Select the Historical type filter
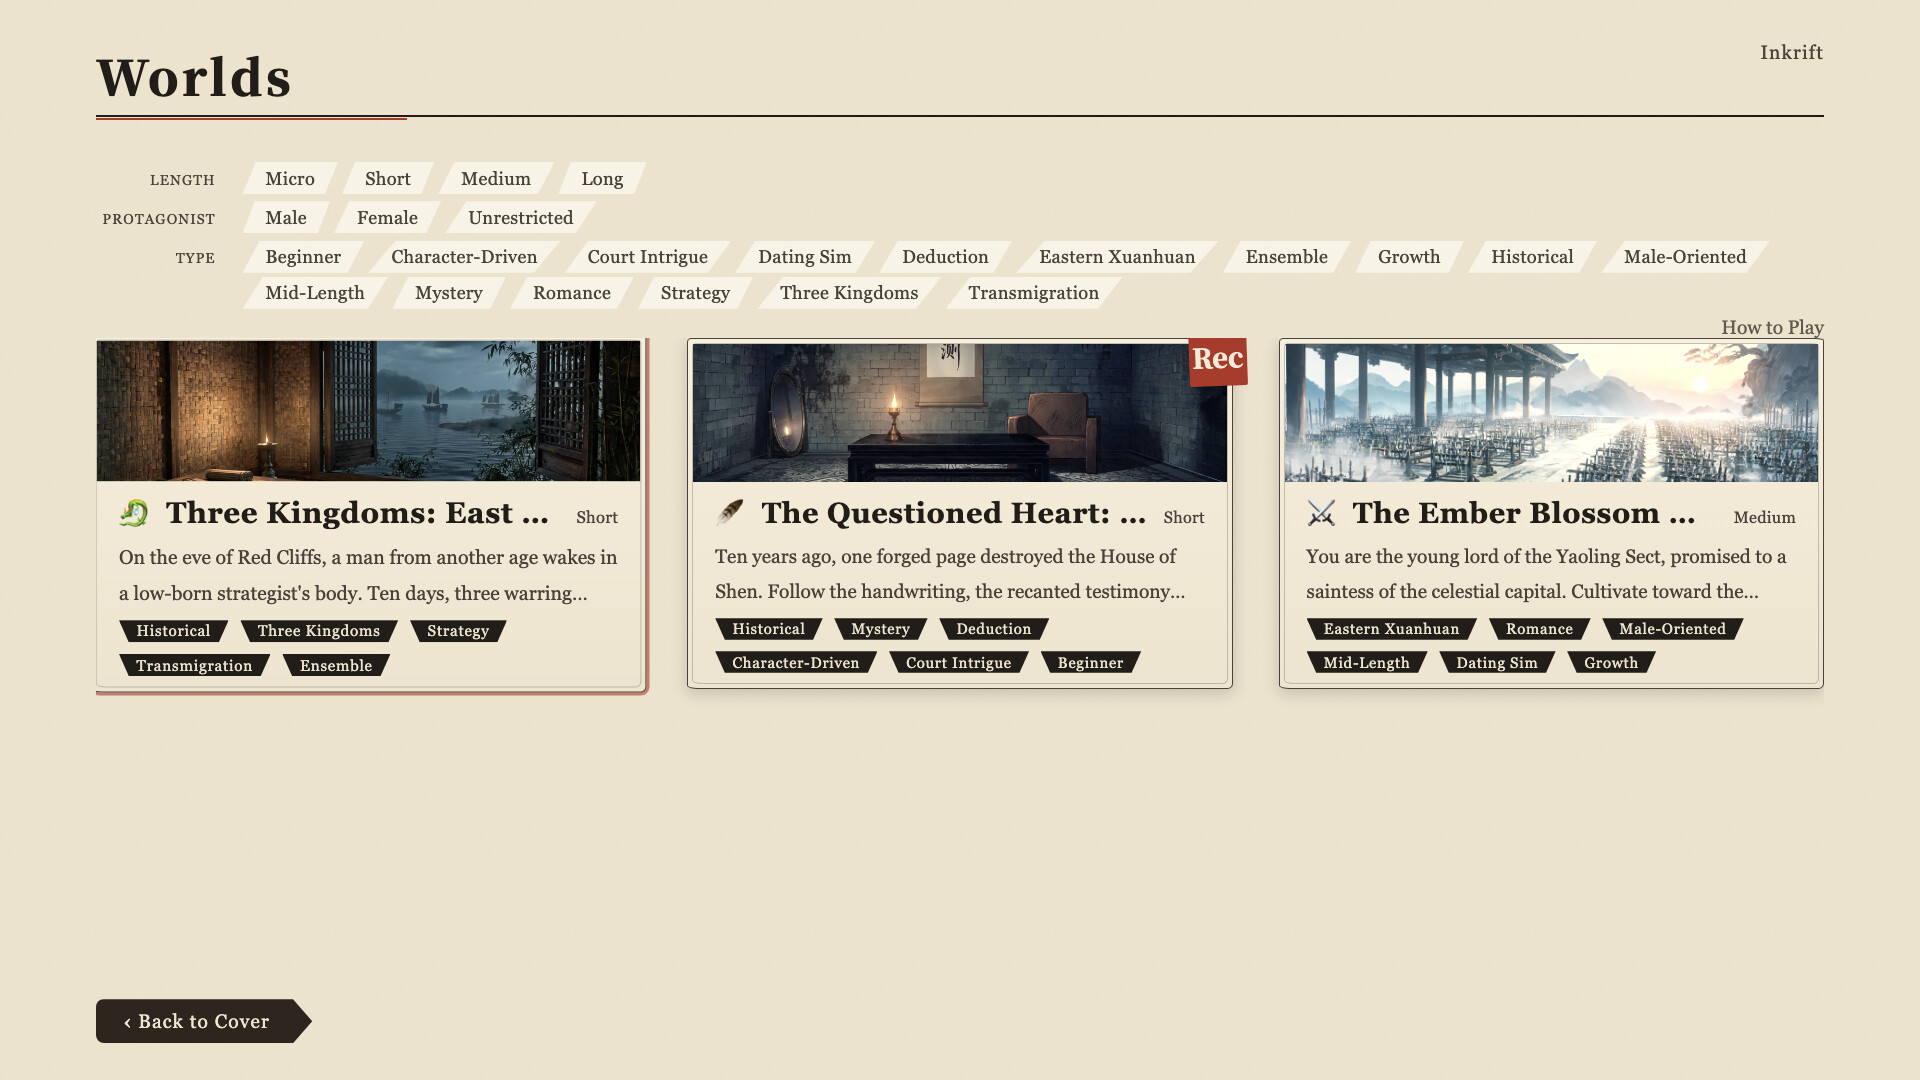Viewport: 1920px width, 1080px height. 1532,257
